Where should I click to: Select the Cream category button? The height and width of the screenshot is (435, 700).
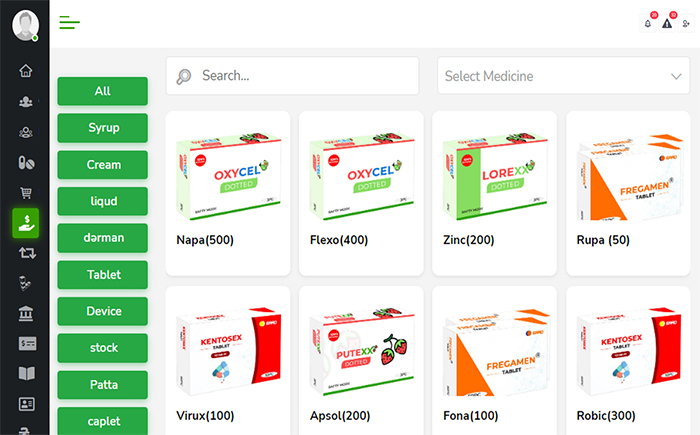coord(103,165)
